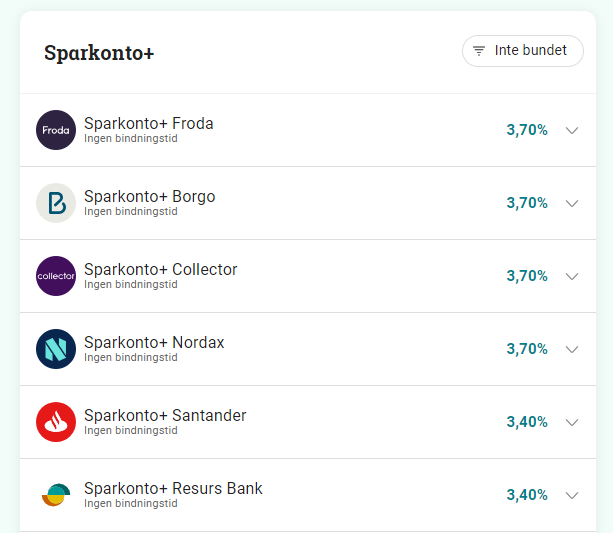Open the Sparkonto+ Resurs Bank account name

173,489
